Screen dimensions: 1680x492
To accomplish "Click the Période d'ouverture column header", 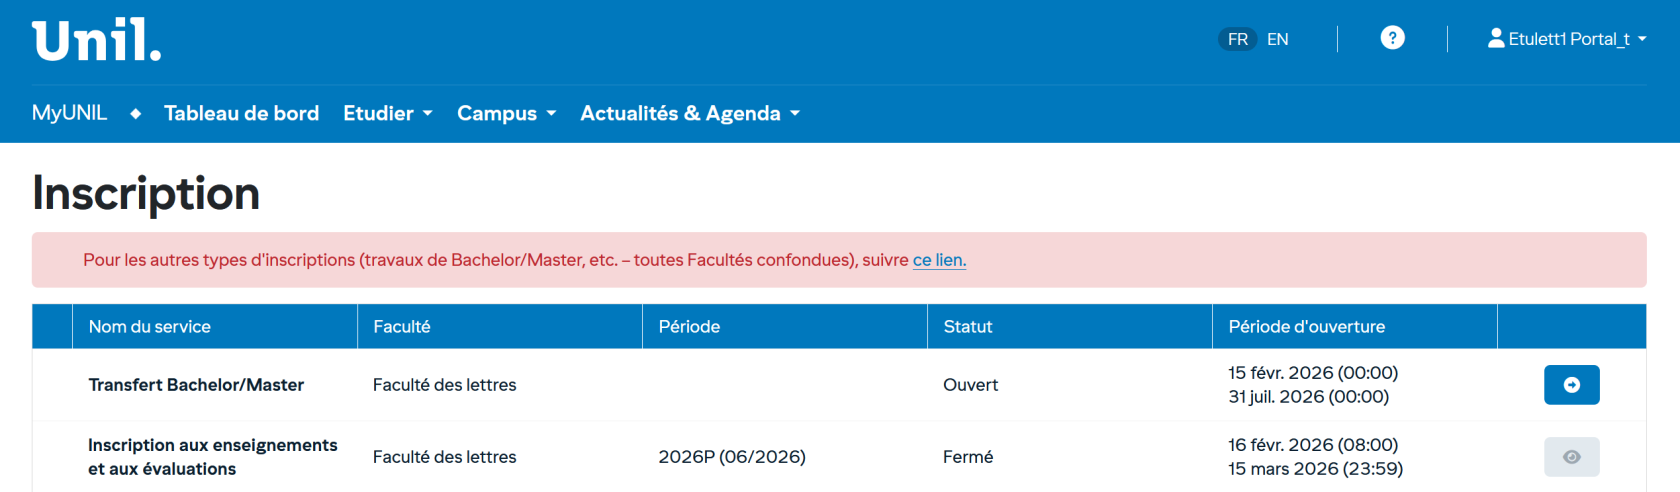I will pos(1306,327).
